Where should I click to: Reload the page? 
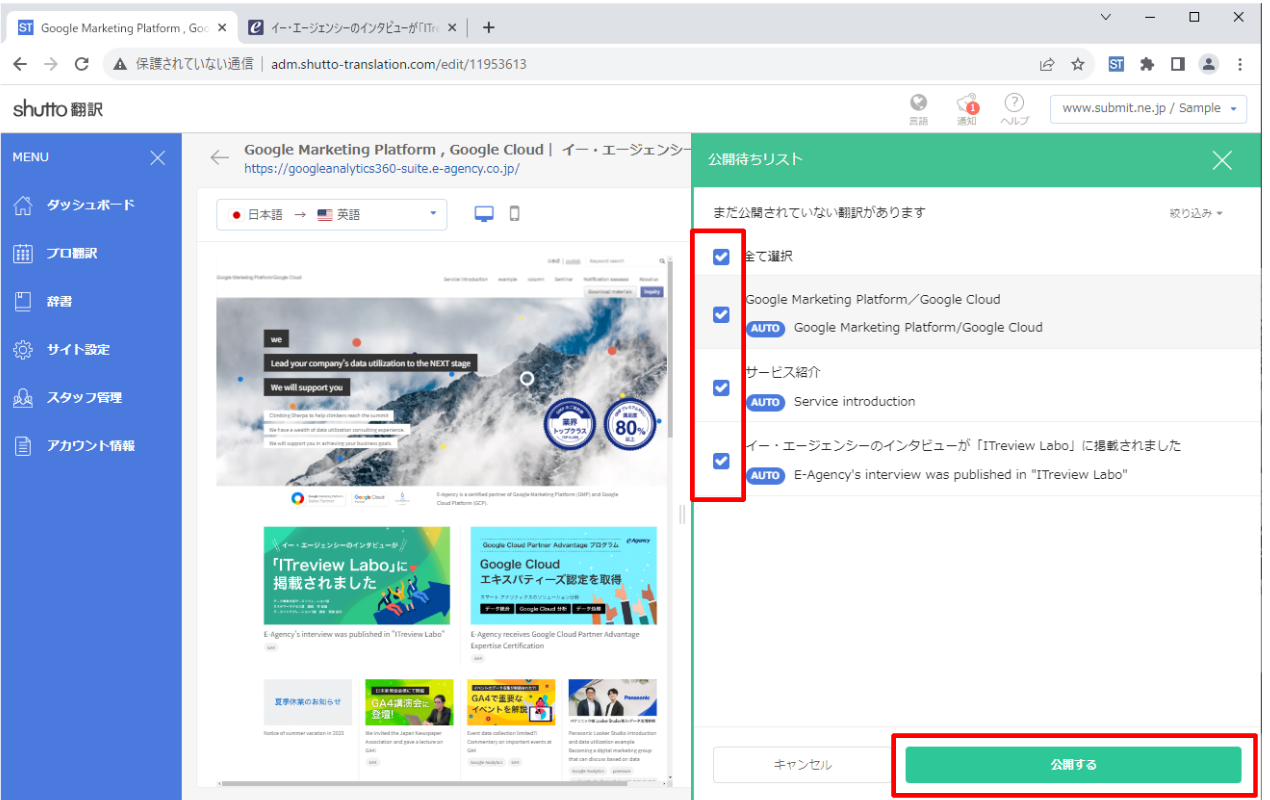click(x=82, y=64)
